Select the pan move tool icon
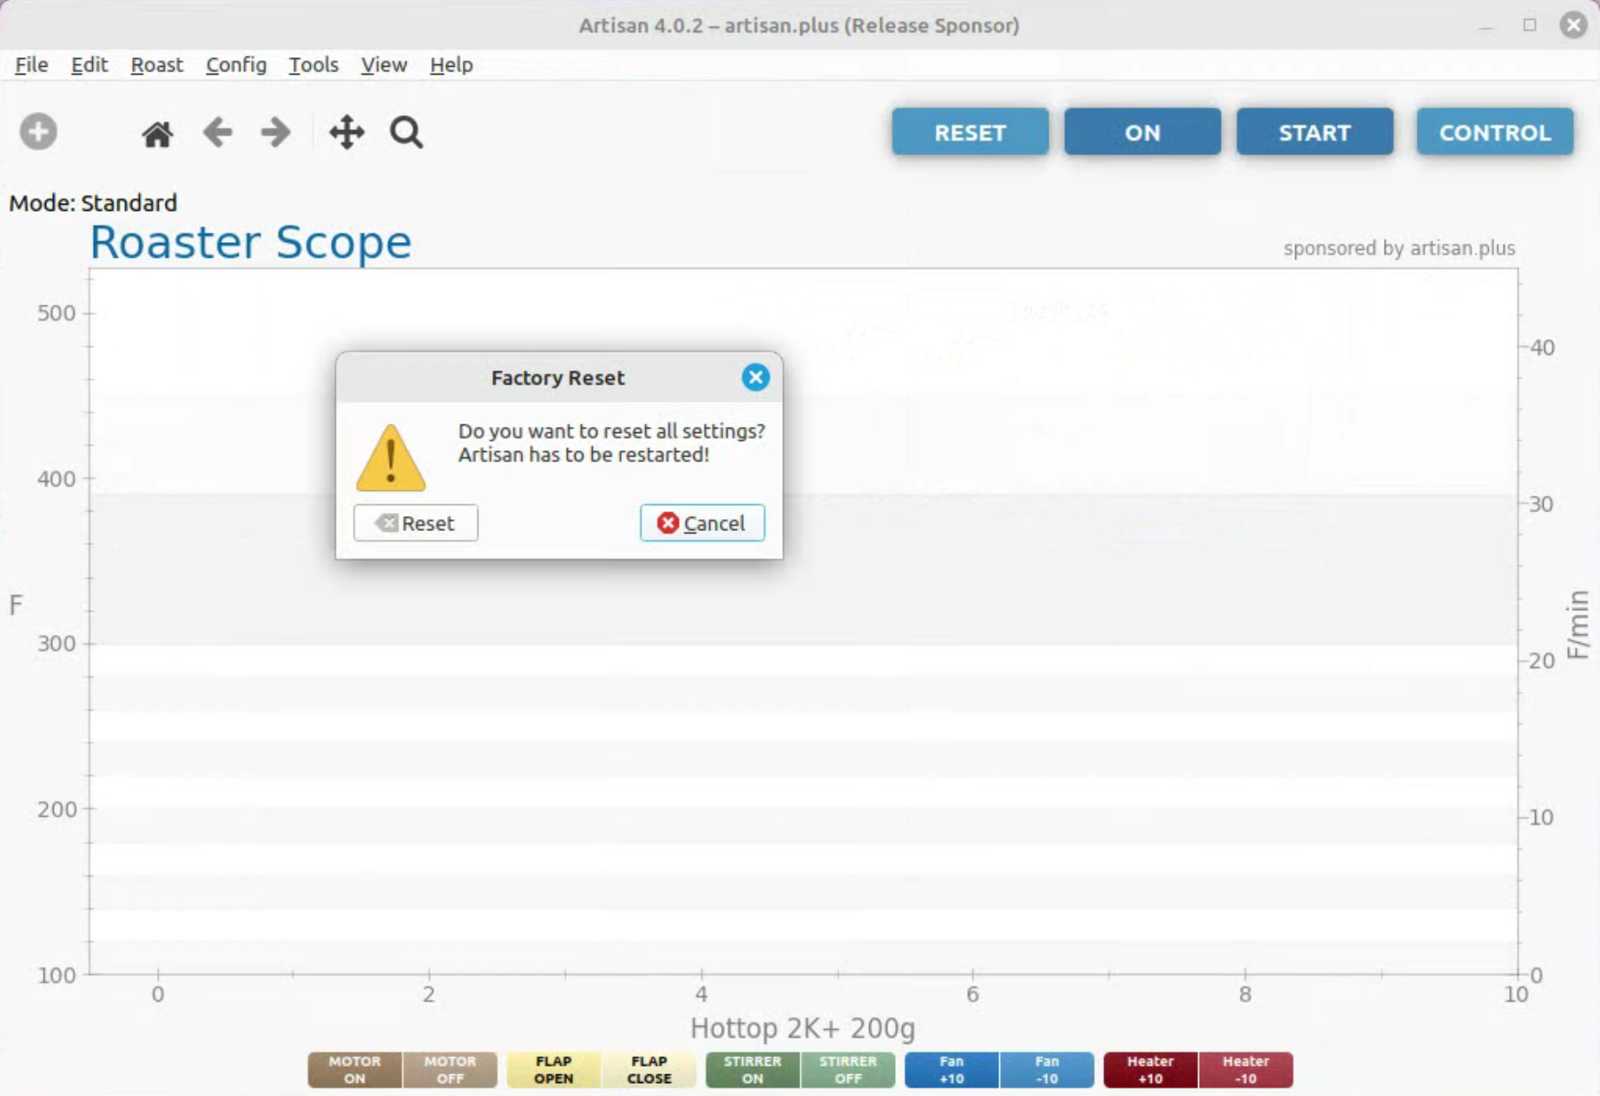The image size is (1600, 1096). tap(346, 132)
